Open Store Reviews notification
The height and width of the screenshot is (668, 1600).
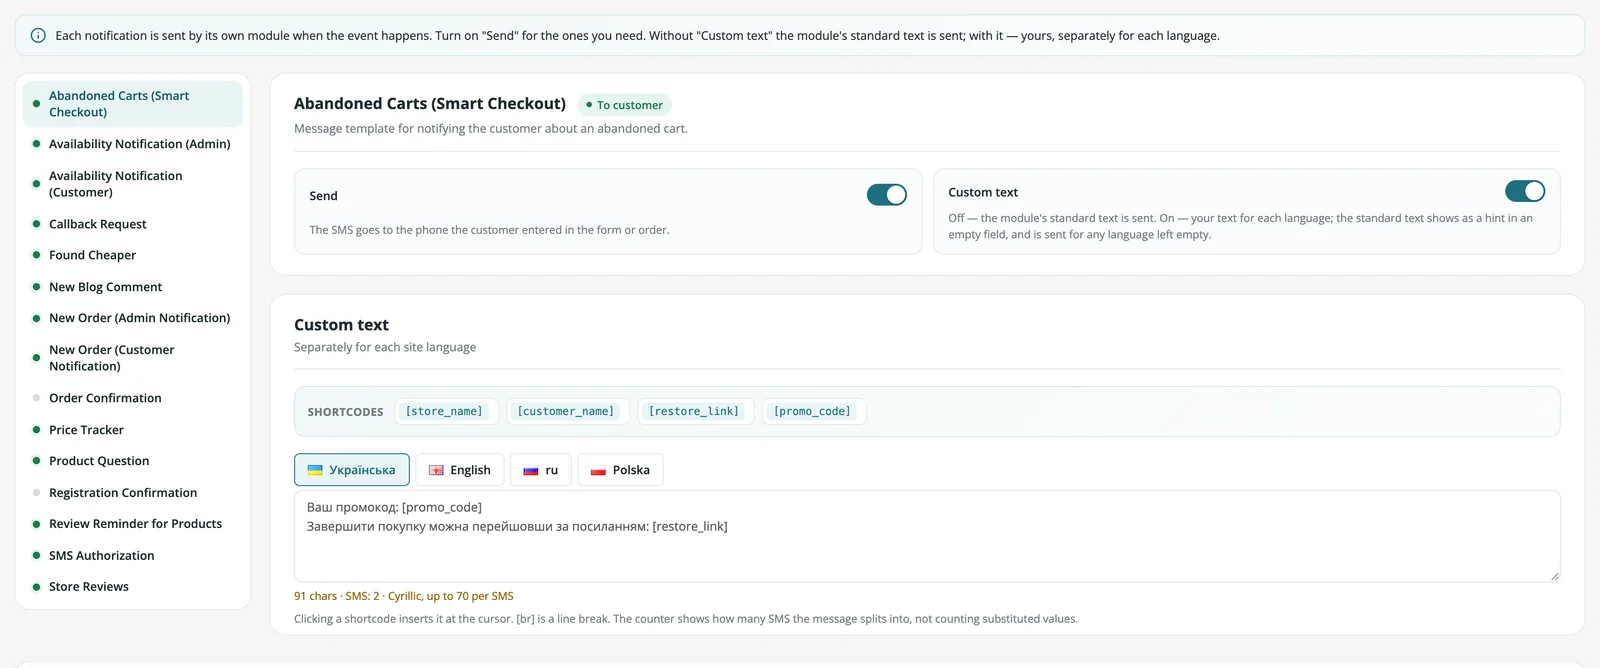(133, 587)
